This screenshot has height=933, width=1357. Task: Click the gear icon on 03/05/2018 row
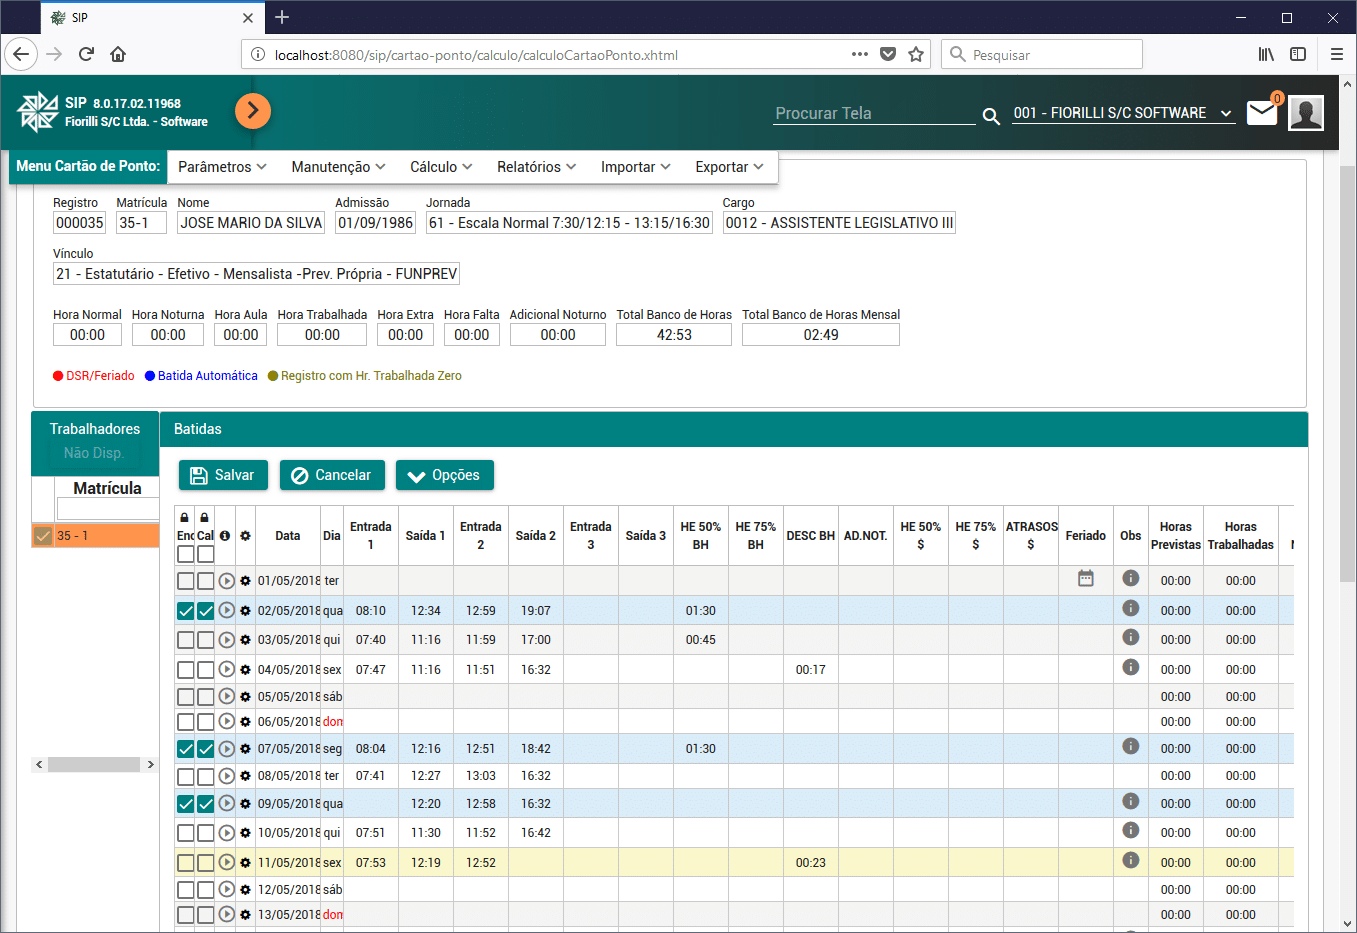point(245,640)
